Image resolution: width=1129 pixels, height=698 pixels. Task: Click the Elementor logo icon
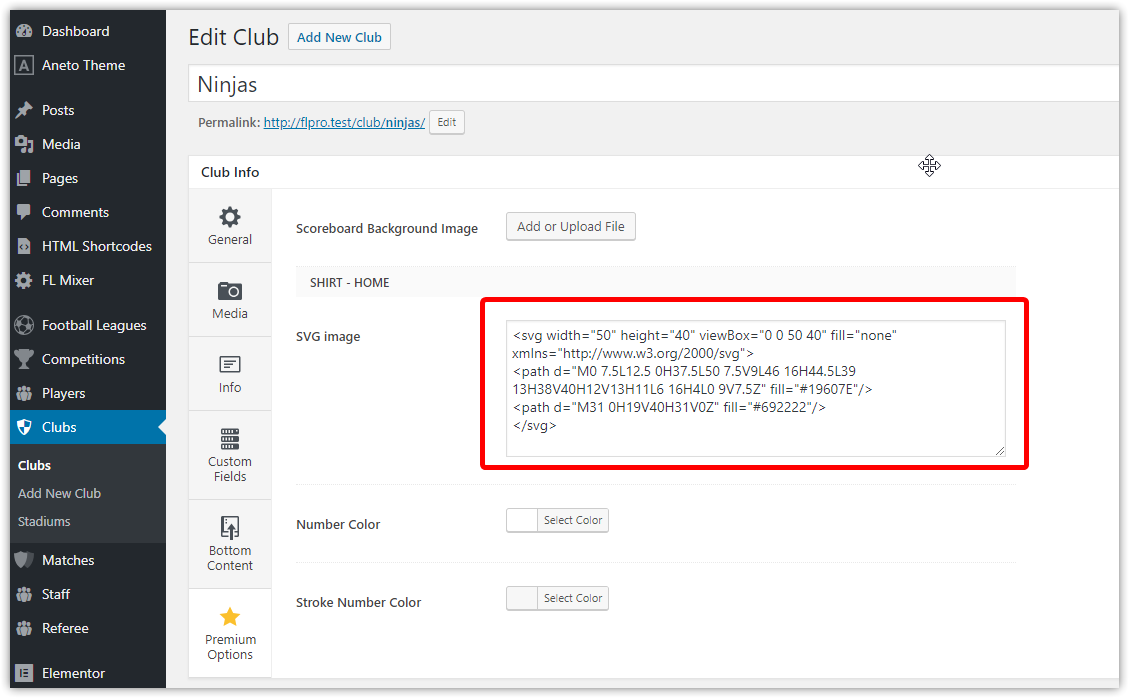[24, 674]
